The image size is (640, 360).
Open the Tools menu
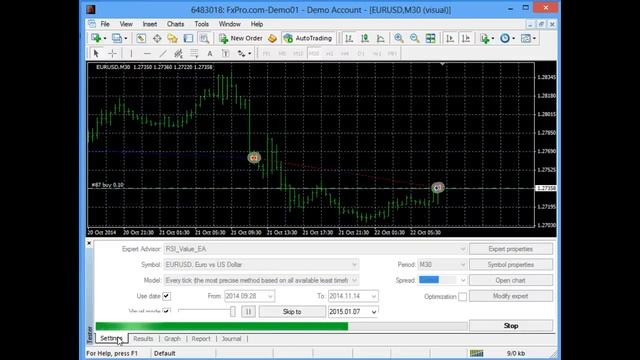[202, 24]
